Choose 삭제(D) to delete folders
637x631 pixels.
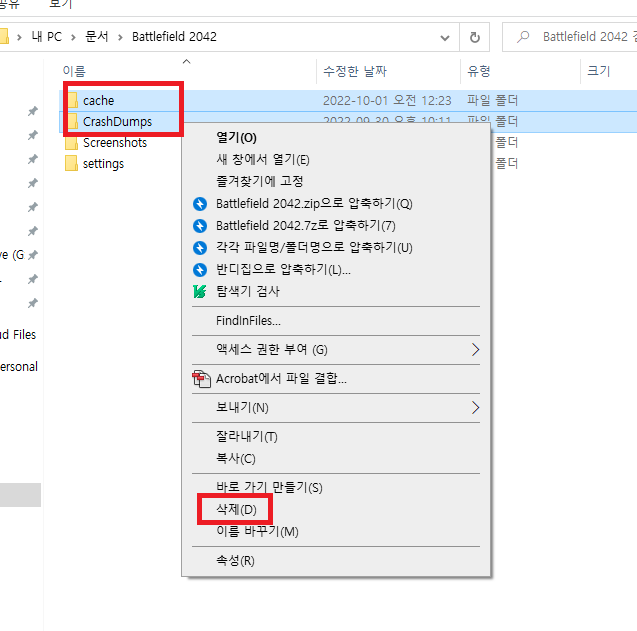click(236, 509)
